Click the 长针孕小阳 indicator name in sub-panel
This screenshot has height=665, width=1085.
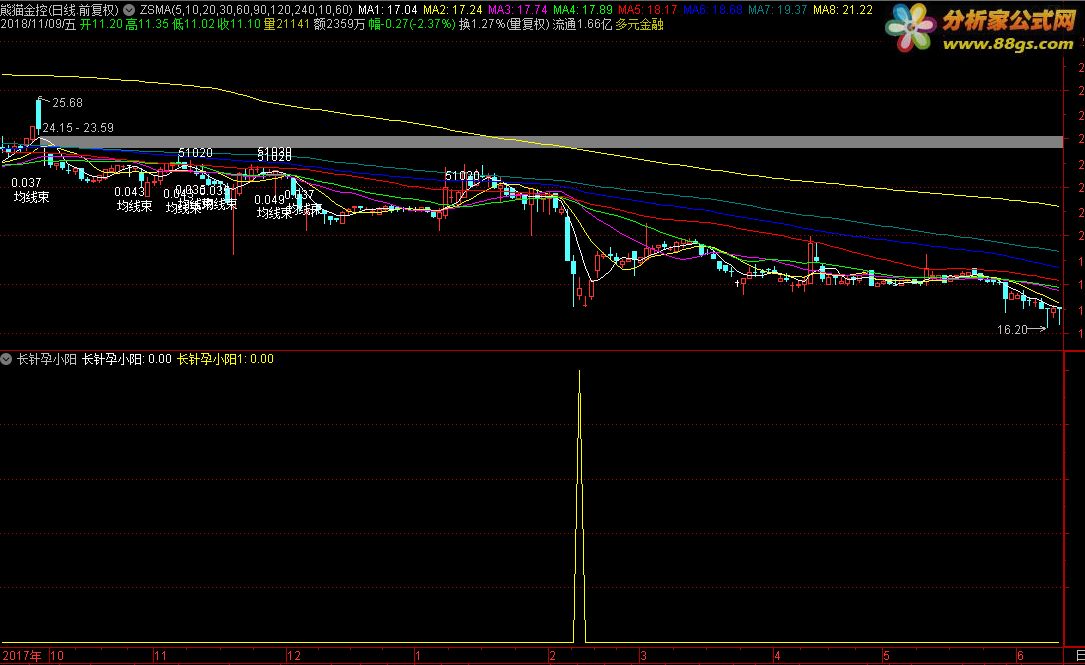point(46,358)
